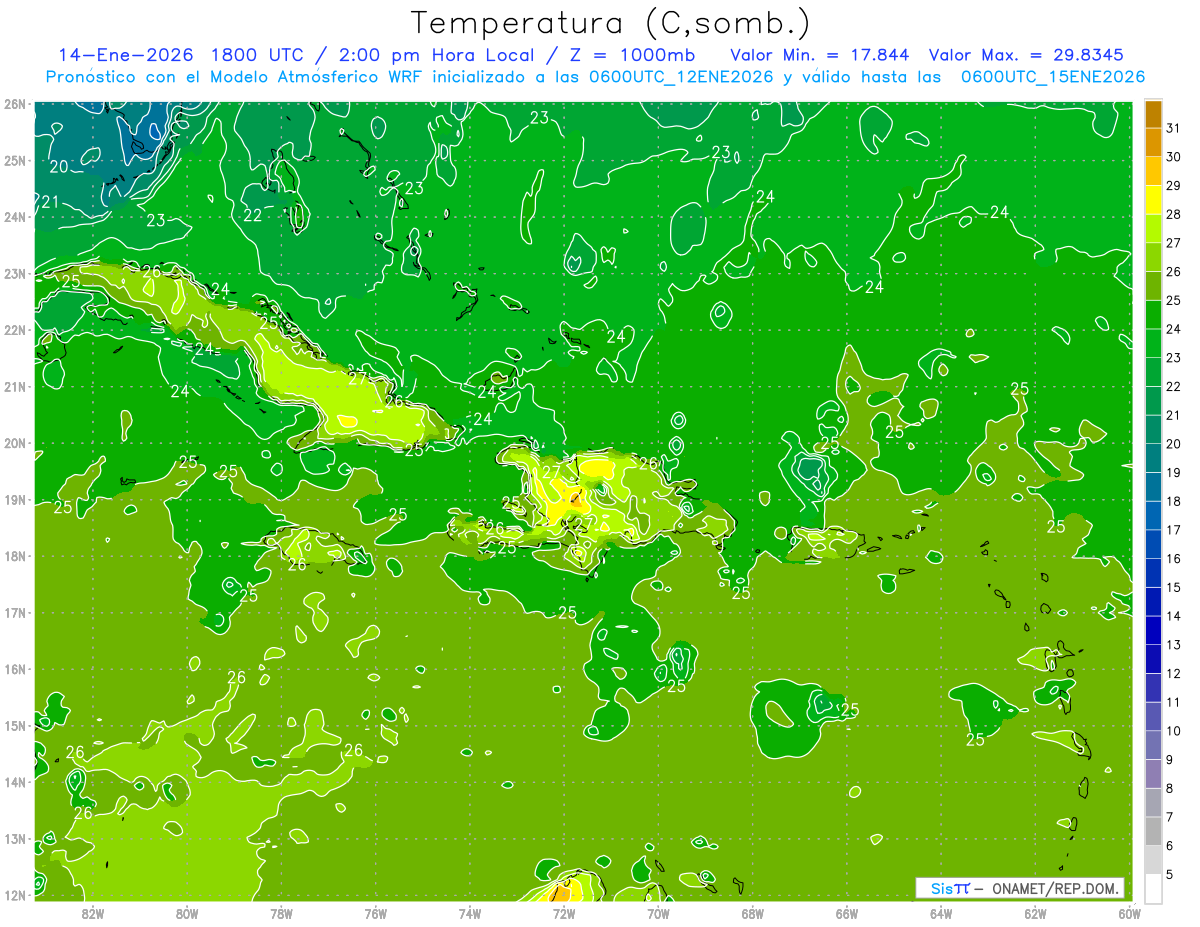Click longitude axis label "80W"

[x=186, y=914]
